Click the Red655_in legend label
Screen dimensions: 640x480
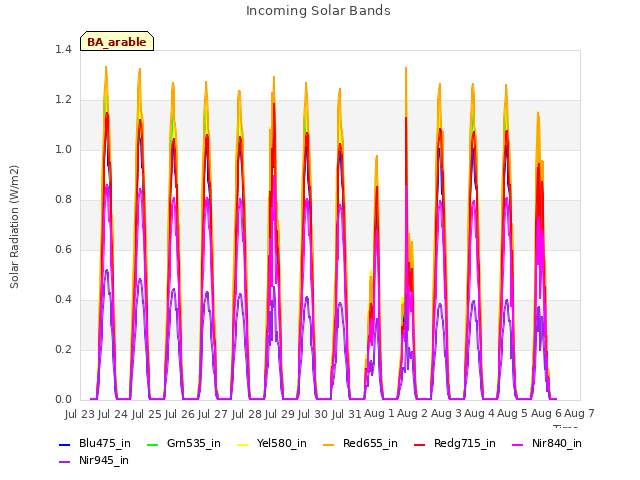pos(370,444)
